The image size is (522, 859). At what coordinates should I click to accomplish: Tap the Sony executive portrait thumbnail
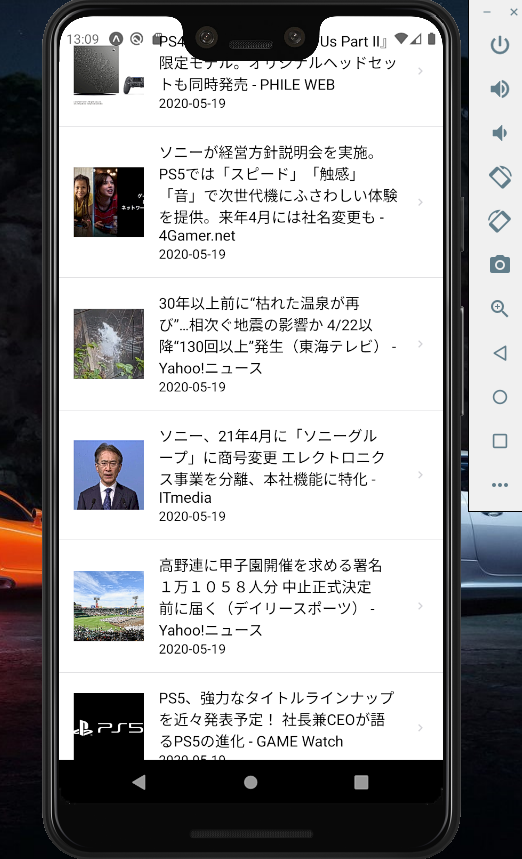pyautogui.click(x=109, y=475)
